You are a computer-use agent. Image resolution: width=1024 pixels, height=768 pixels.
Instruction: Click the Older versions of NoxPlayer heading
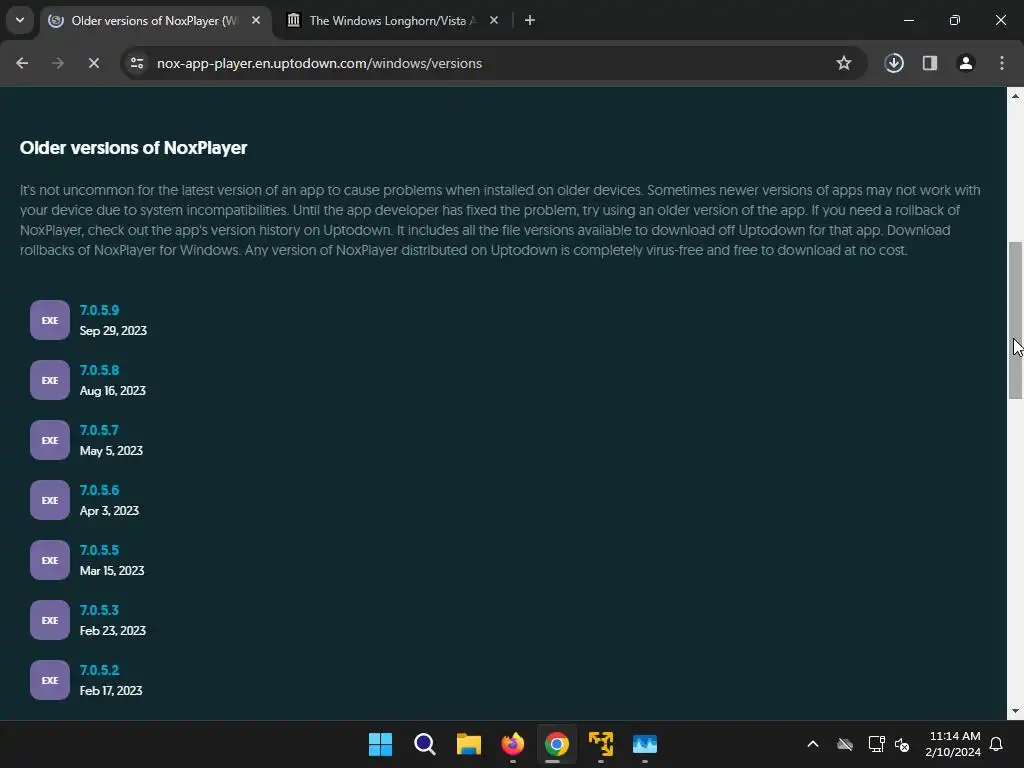pyautogui.click(x=133, y=148)
